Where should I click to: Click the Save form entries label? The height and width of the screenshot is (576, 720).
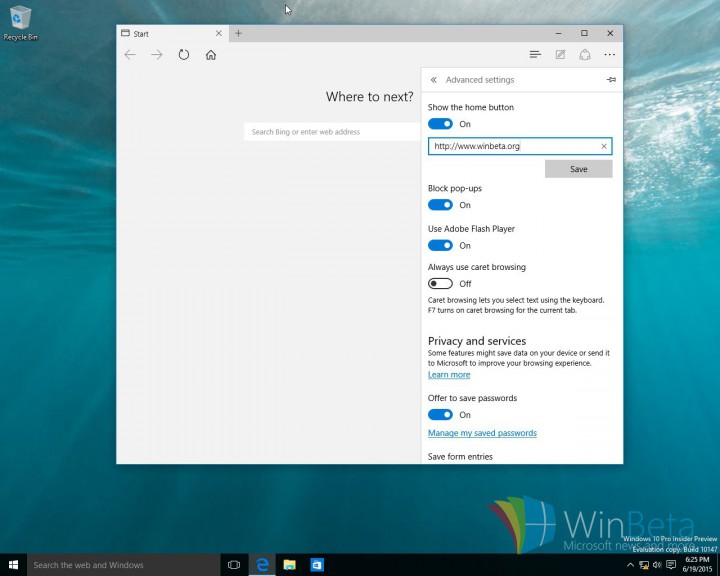point(460,457)
